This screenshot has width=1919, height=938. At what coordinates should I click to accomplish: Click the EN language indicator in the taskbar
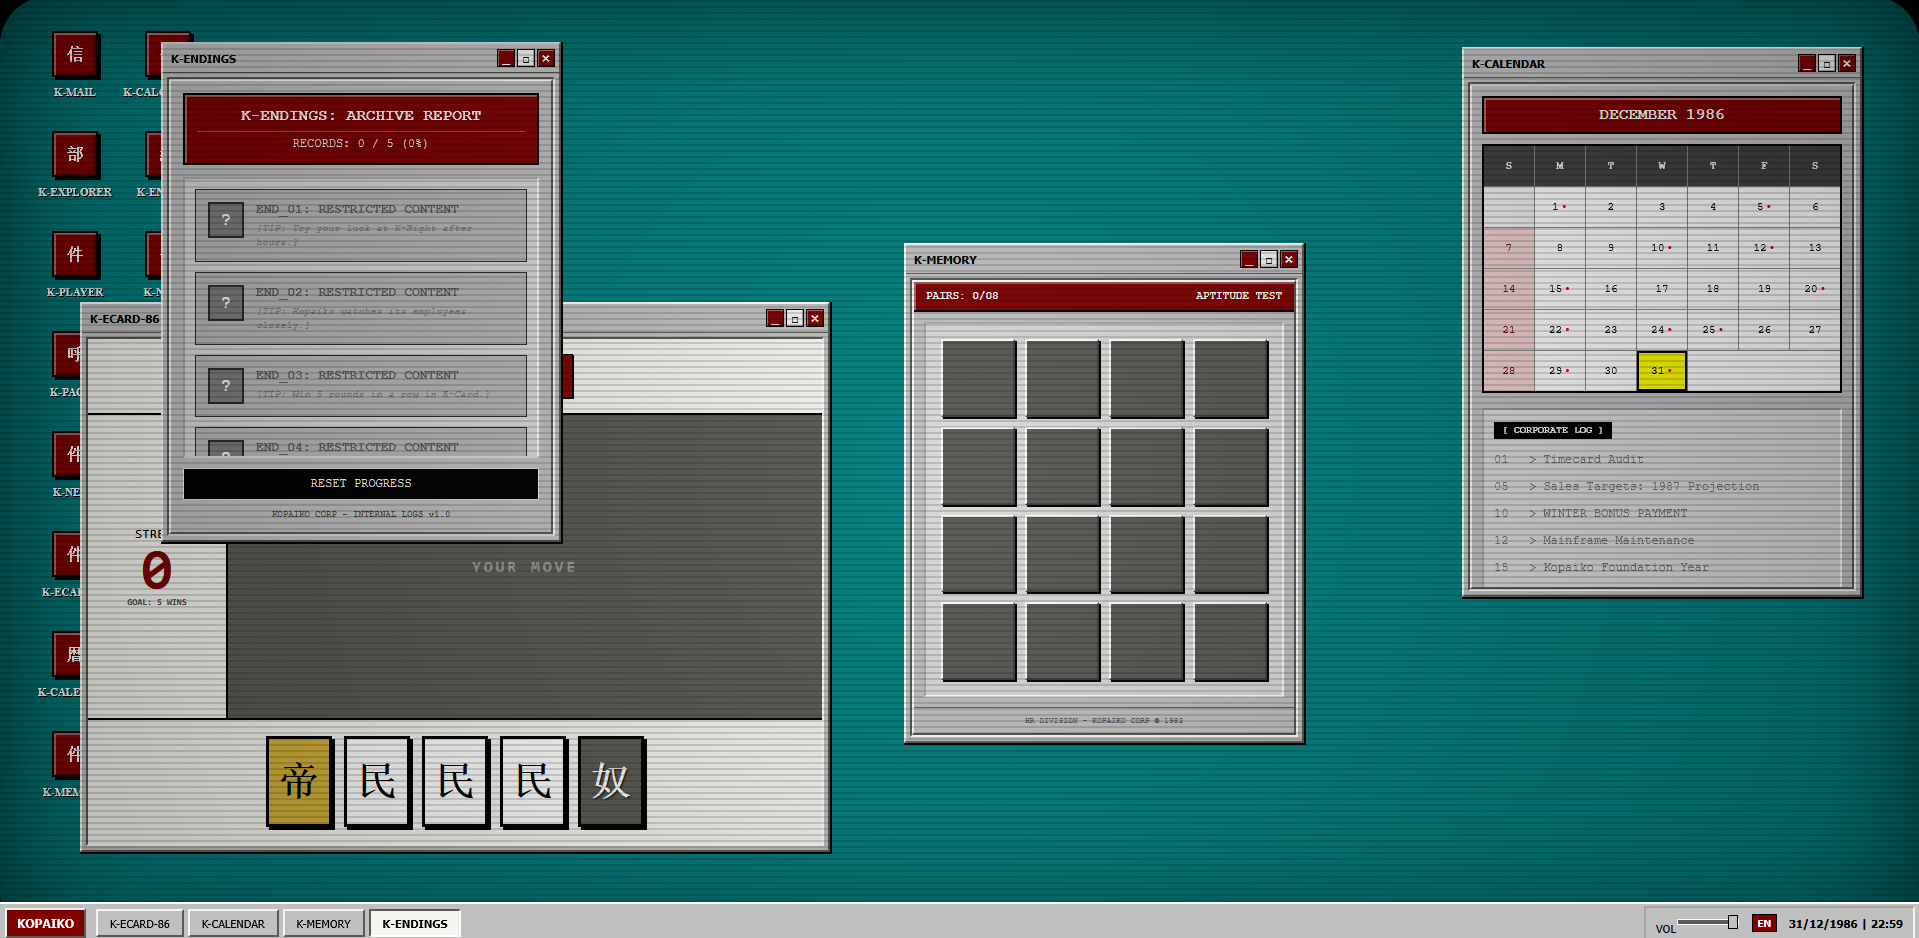click(1764, 924)
